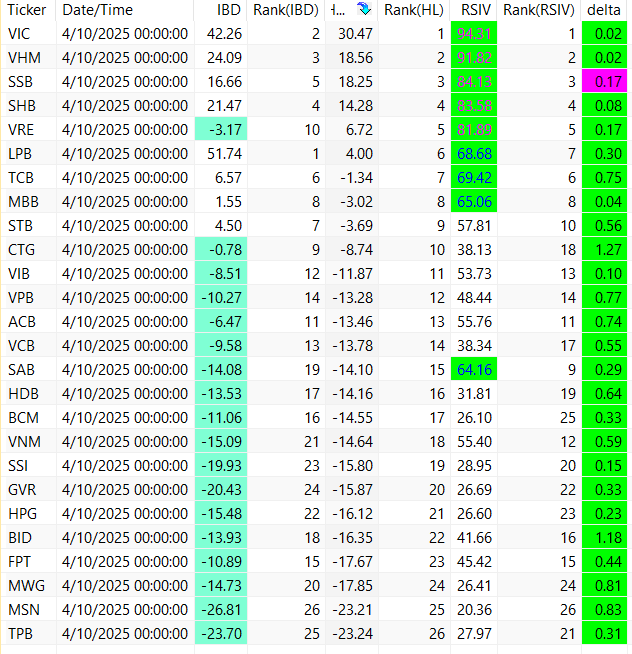The image size is (632, 654).
Task: Click RSIV value 64.16 for SAB
Action: (474, 370)
